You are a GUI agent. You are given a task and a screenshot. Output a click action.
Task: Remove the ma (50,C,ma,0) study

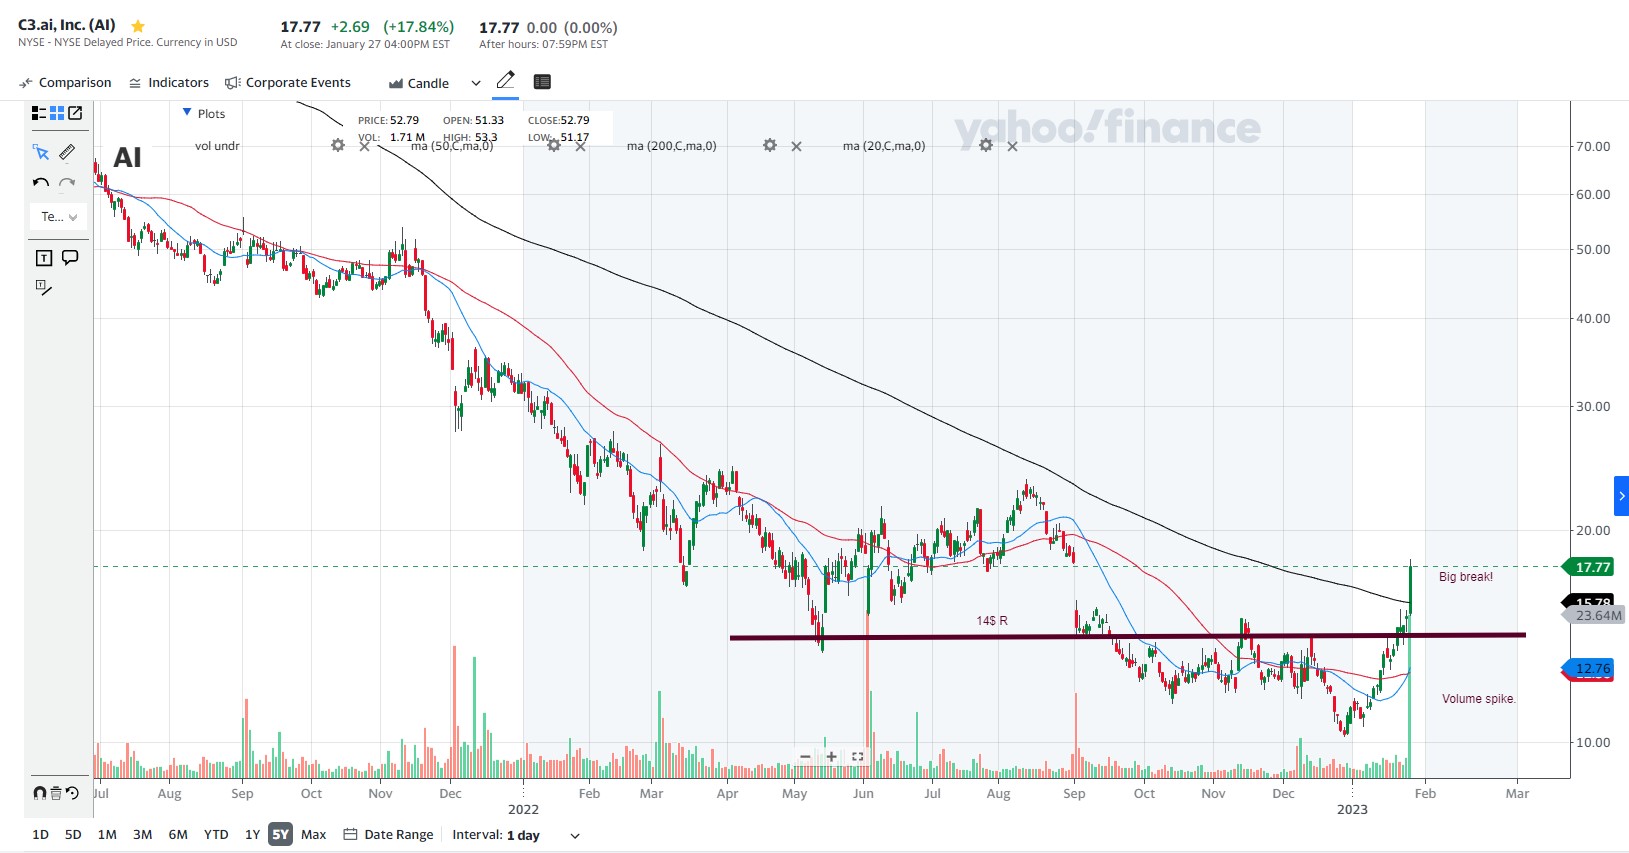(580, 146)
